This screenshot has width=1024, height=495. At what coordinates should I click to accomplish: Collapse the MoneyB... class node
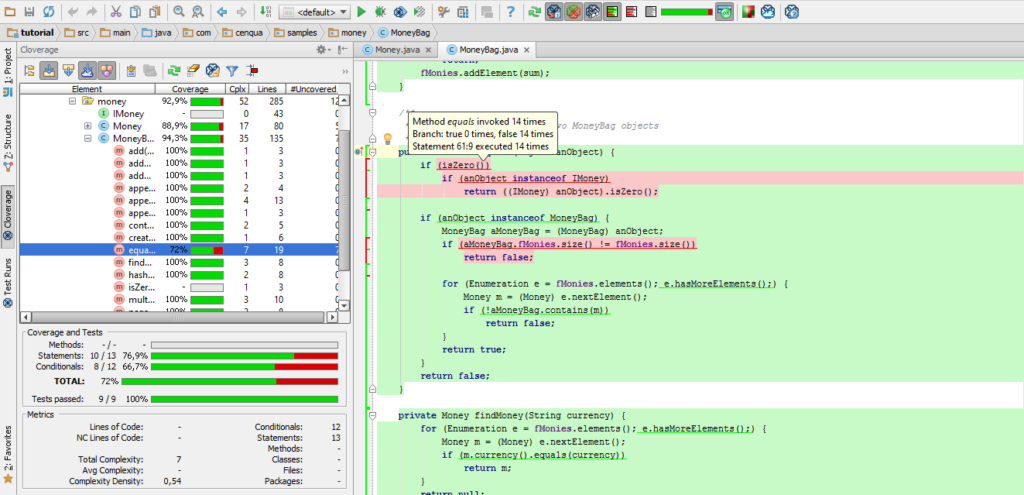click(x=88, y=138)
